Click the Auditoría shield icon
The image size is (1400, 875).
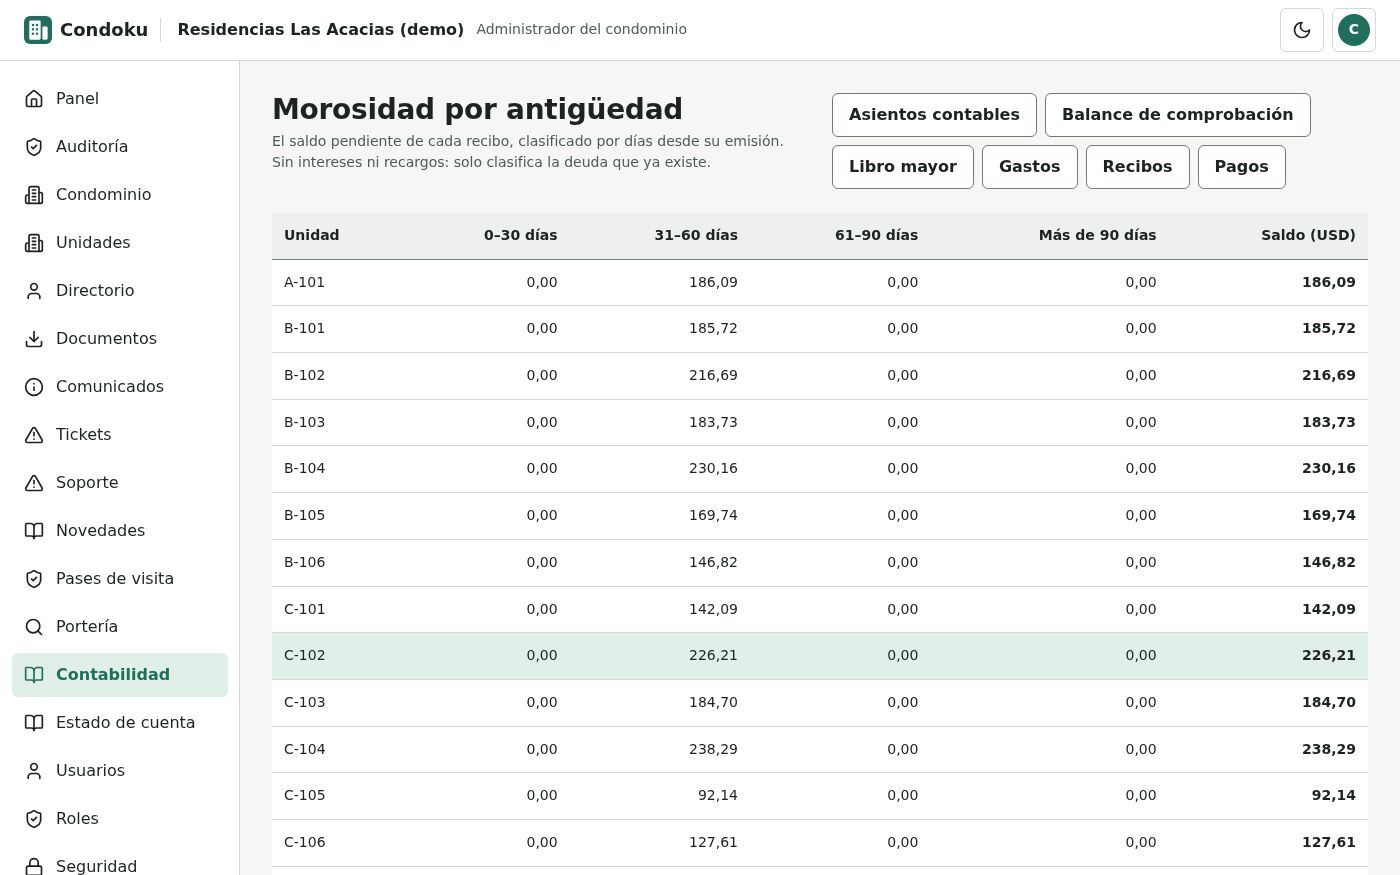click(x=34, y=146)
